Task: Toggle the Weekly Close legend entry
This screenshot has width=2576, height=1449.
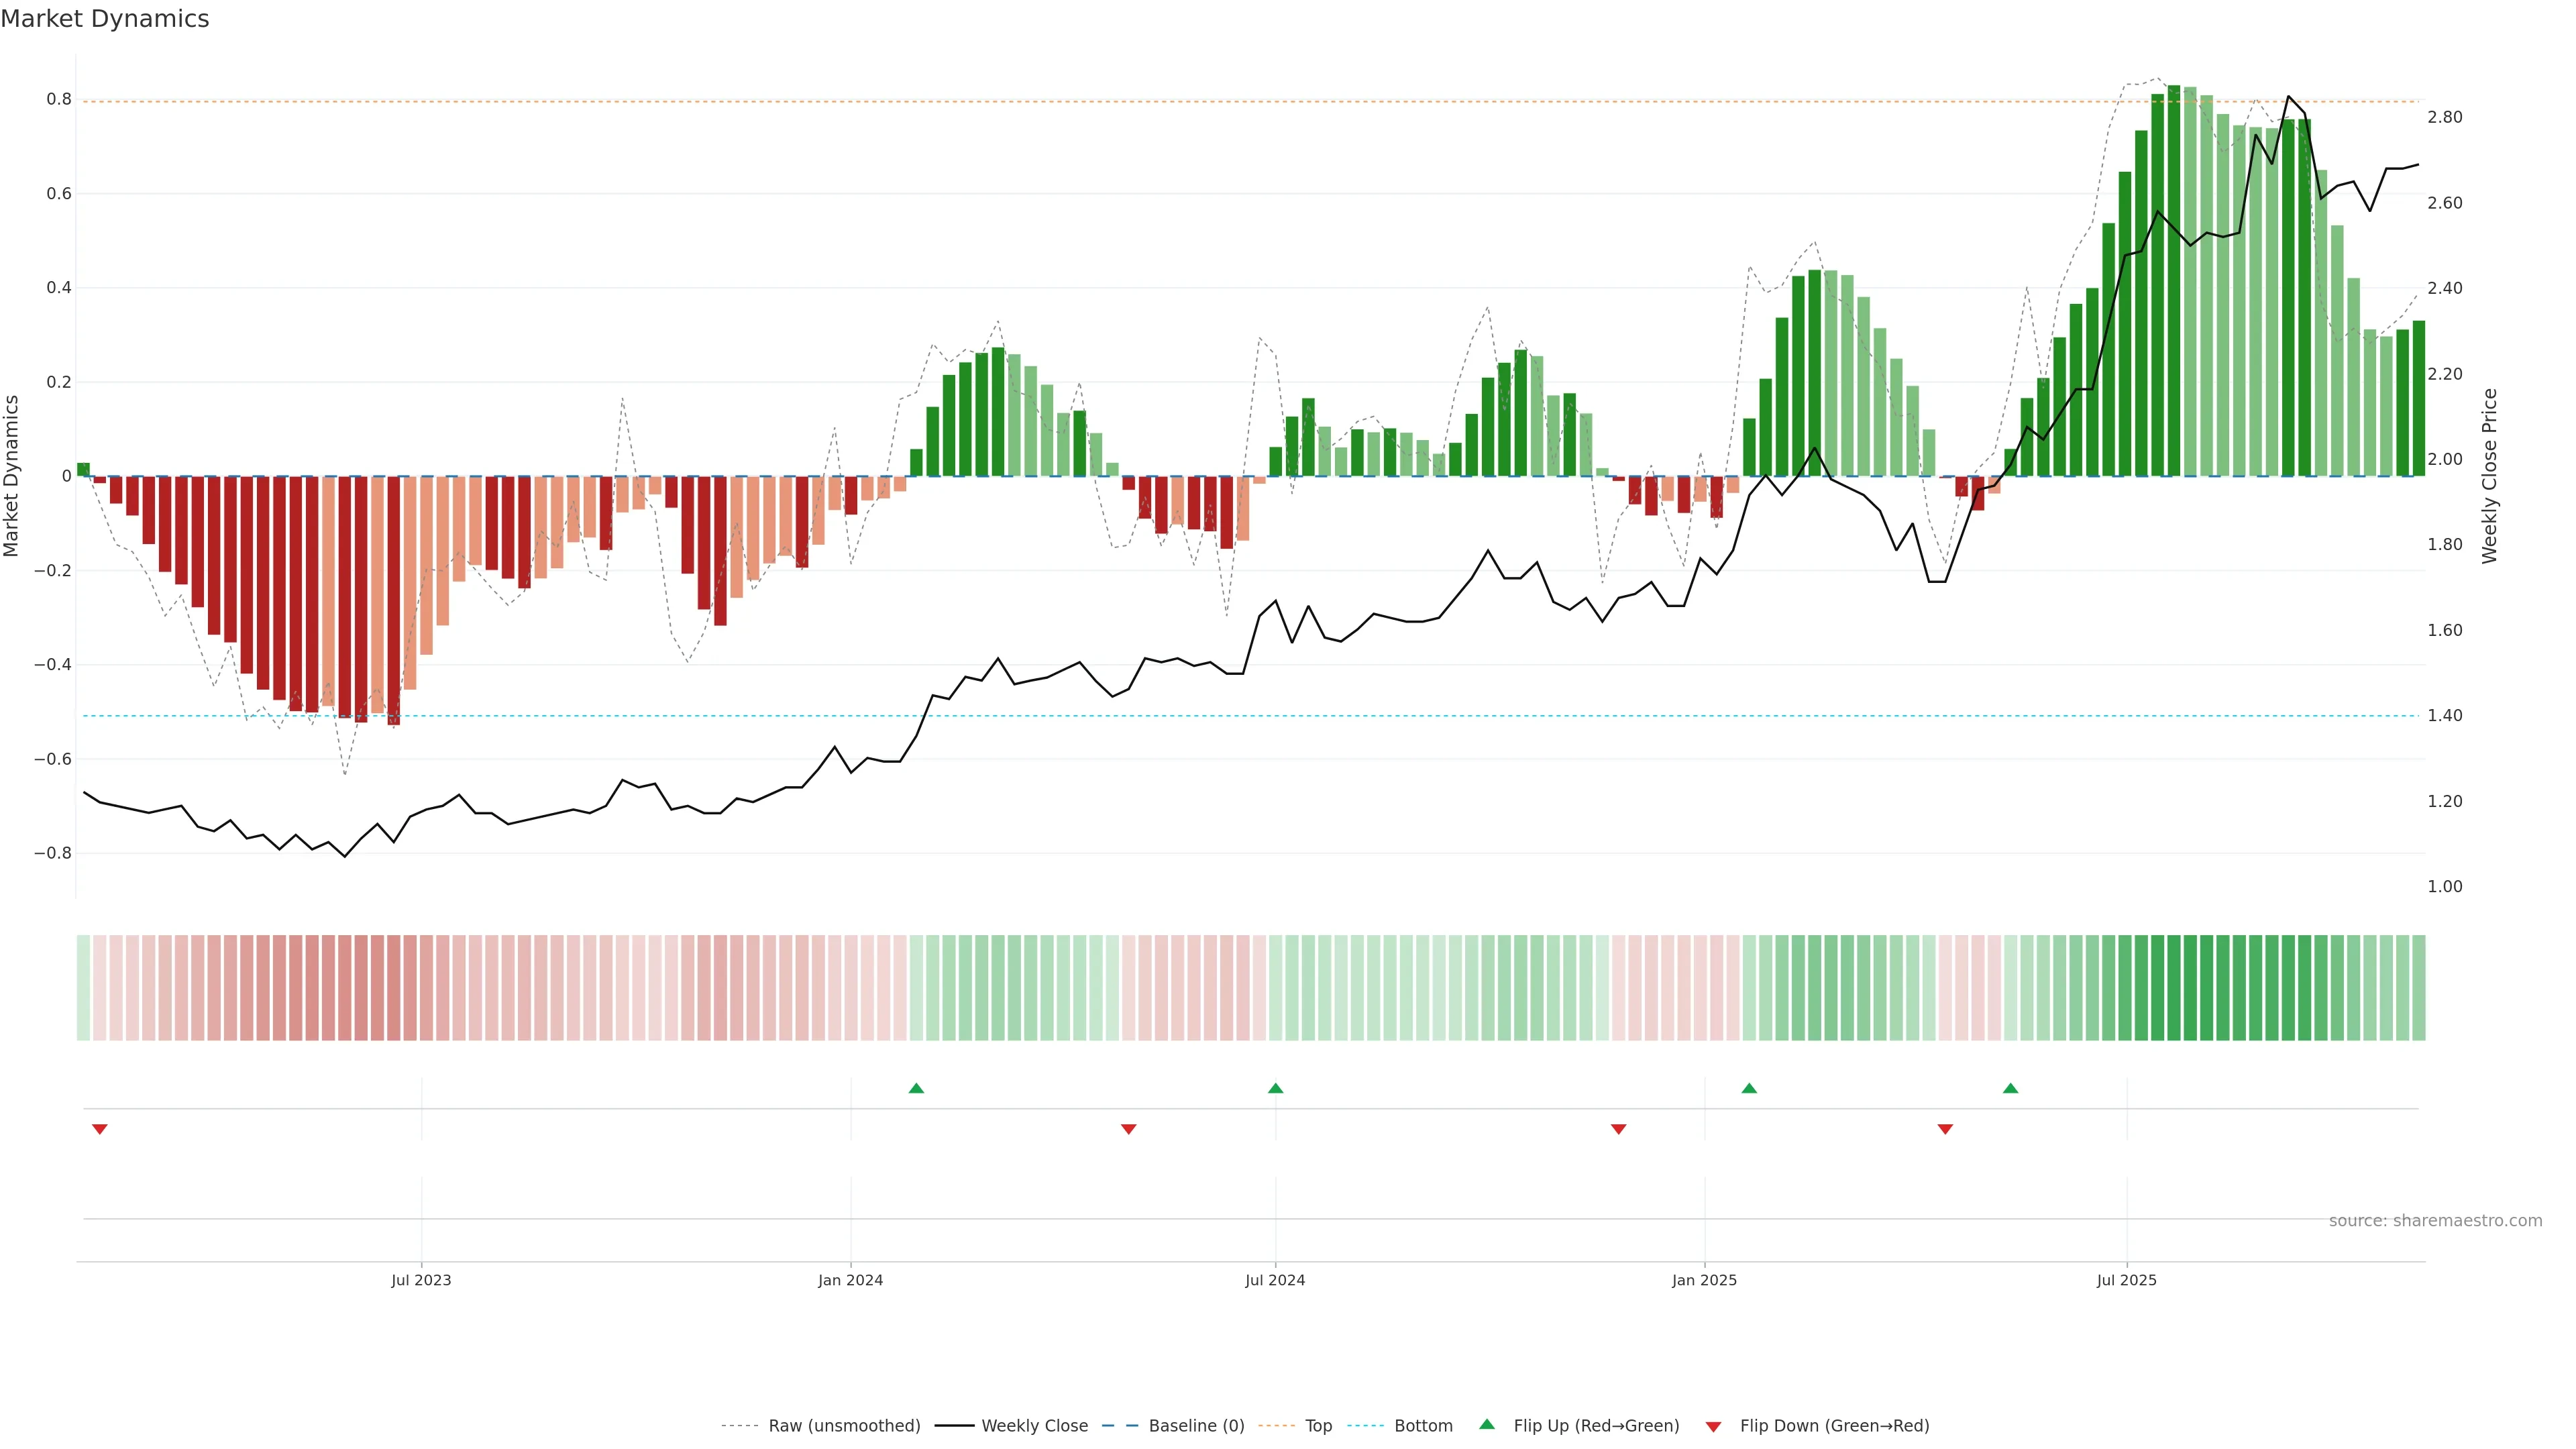Action: [x=1034, y=1425]
